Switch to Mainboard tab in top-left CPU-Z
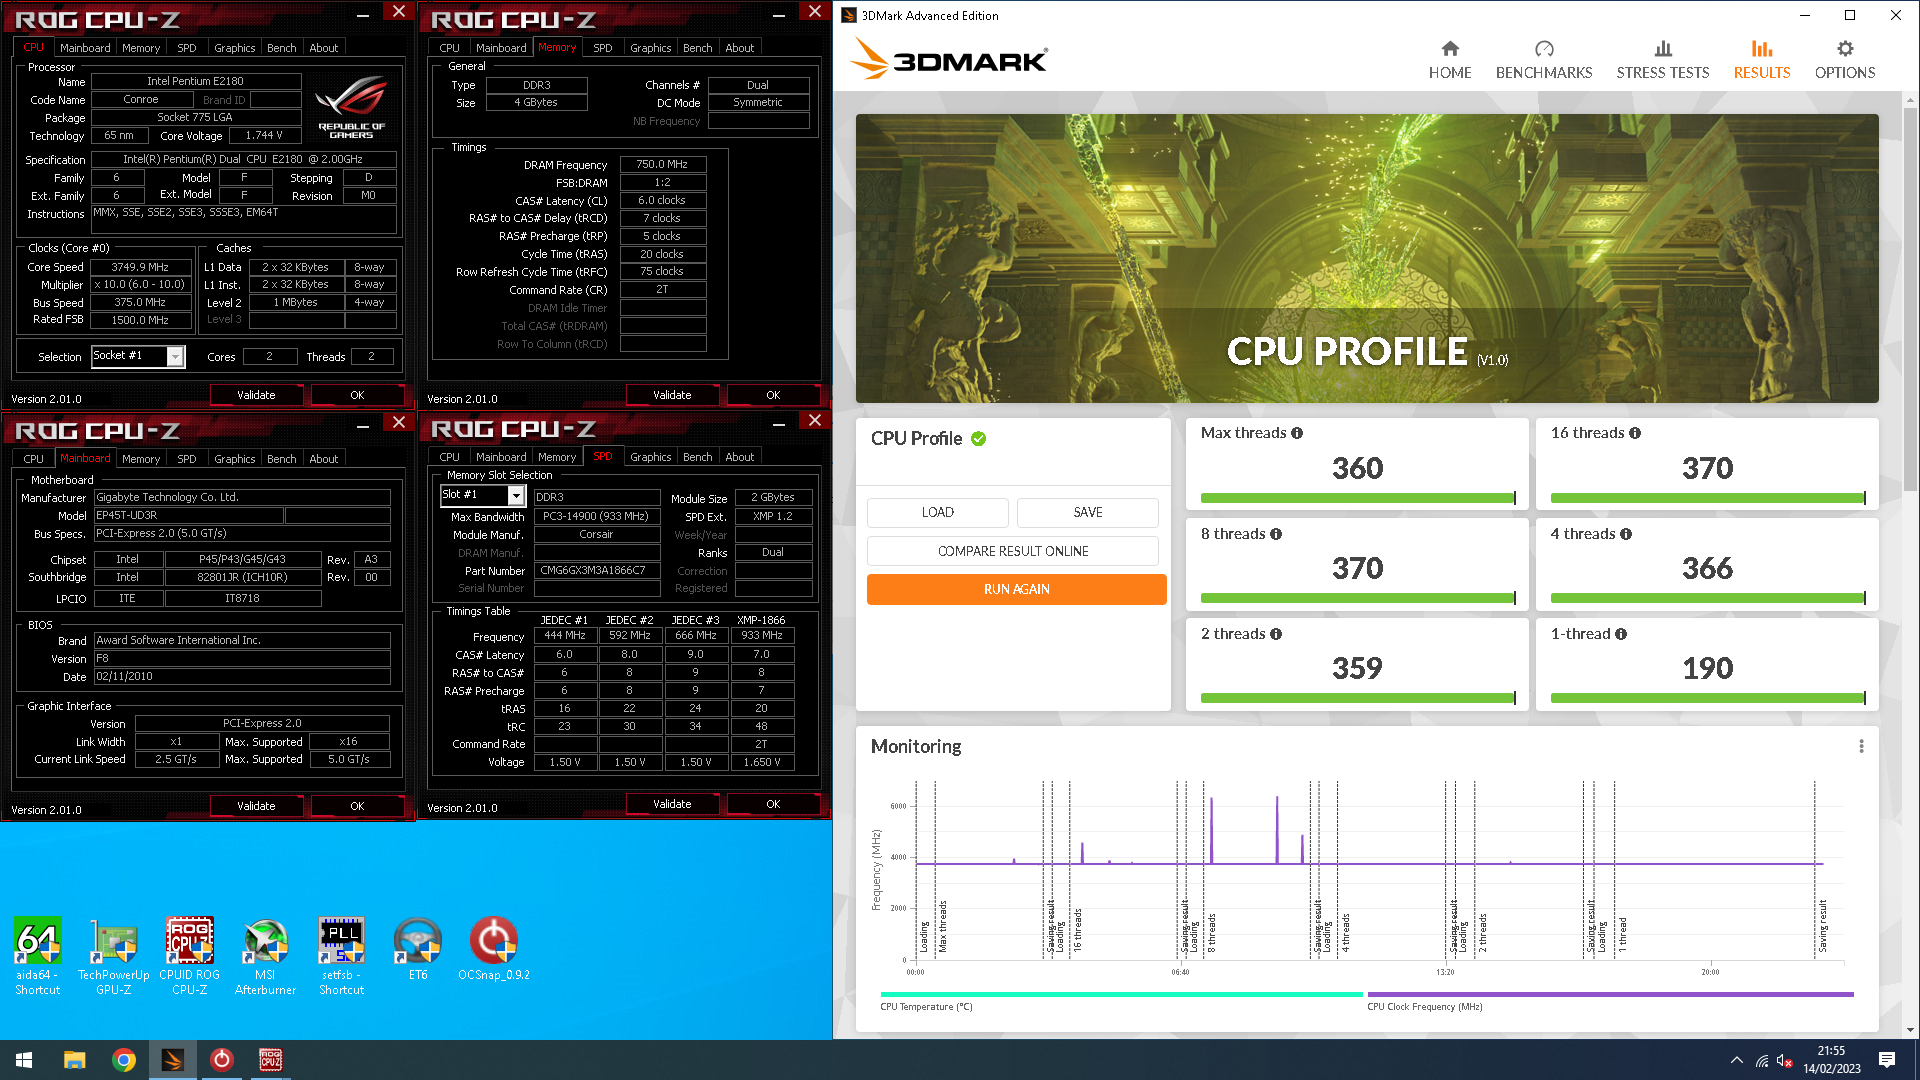 tap(85, 48)
